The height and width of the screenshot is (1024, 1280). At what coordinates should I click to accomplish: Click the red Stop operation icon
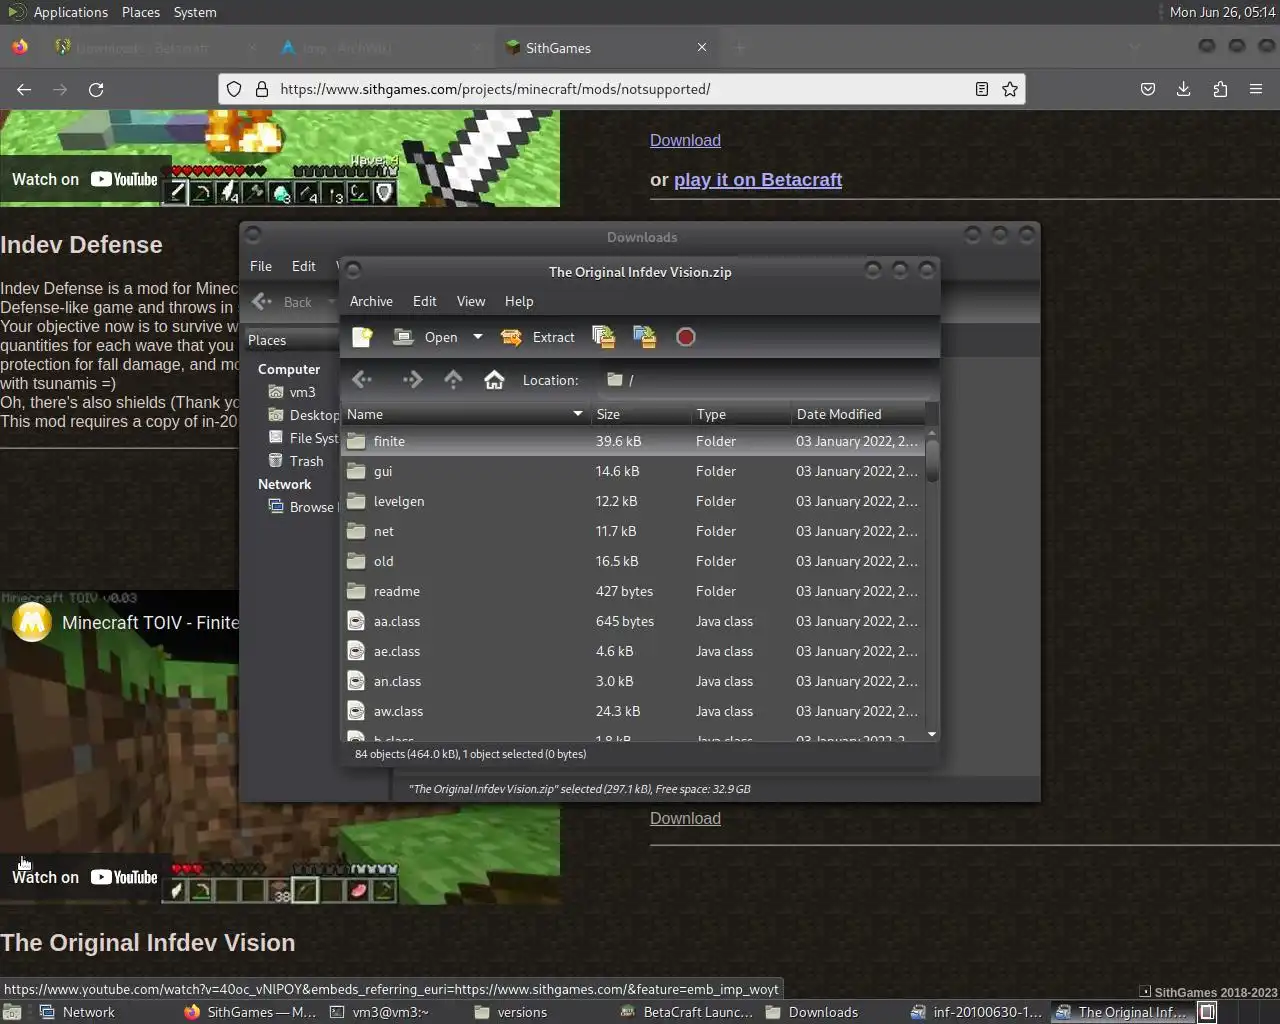686,337
